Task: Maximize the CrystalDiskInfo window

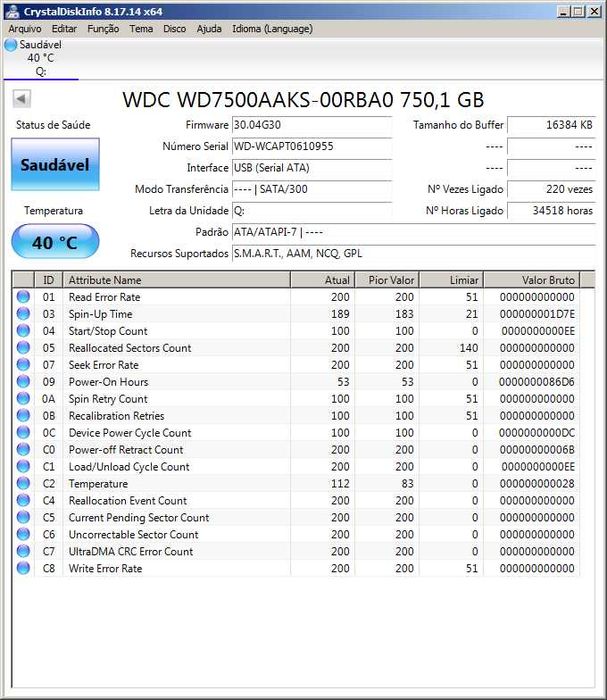Action: click(x=578, y=12)
